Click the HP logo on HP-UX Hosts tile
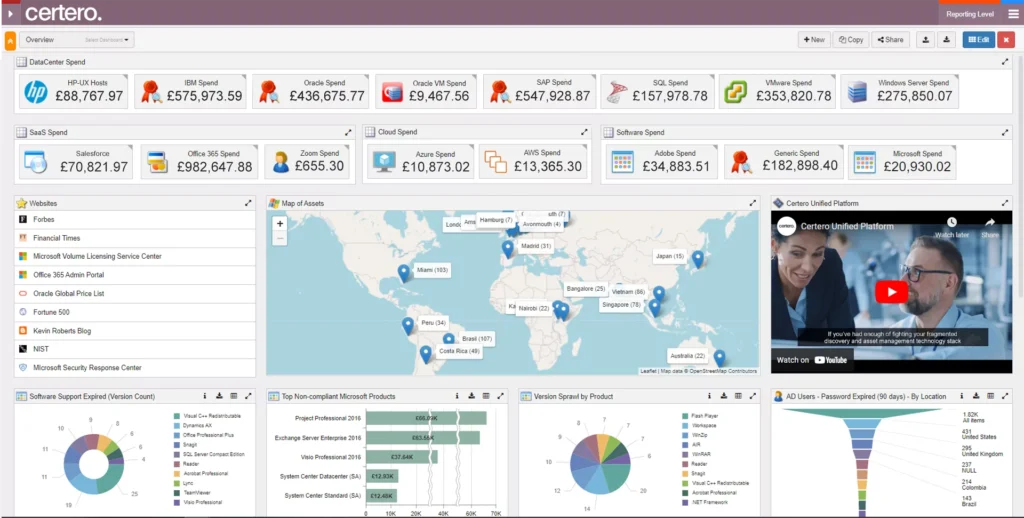1024x518 pixels. (x=36, y=92)
